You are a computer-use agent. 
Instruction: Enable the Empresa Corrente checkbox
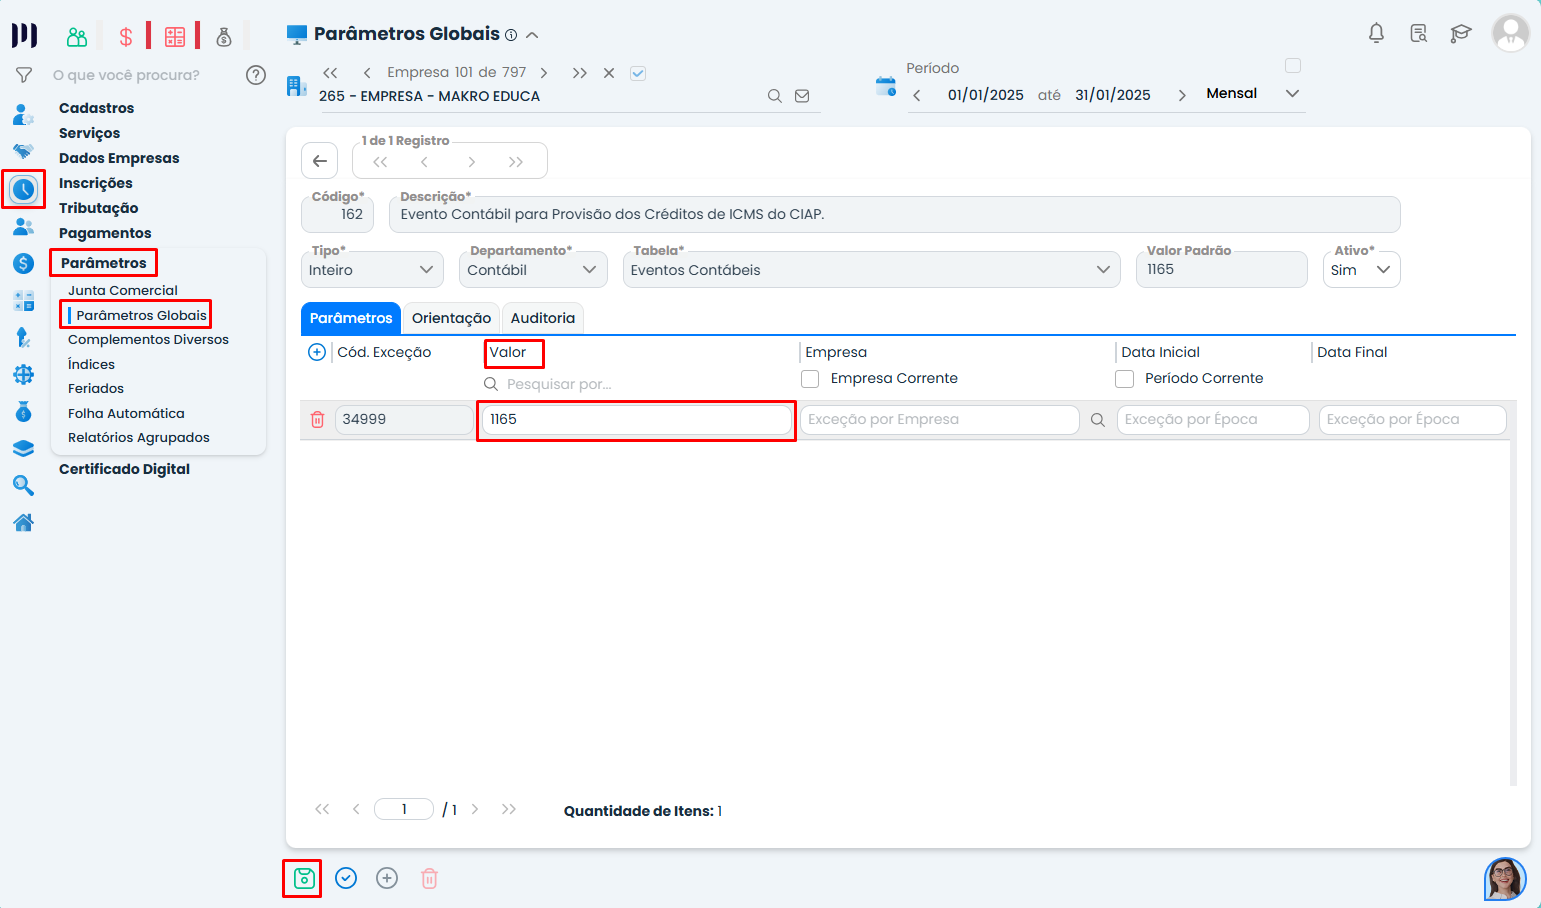pos(810,379)
